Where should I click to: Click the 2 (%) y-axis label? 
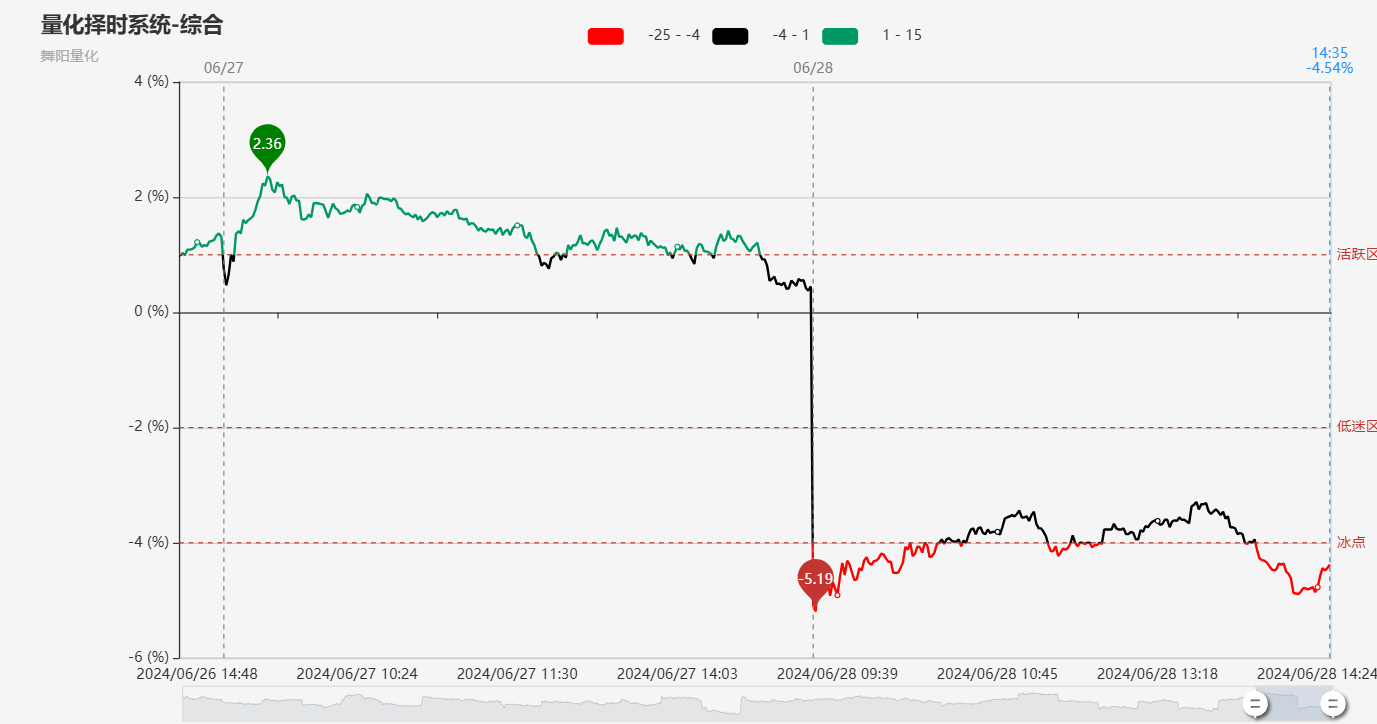151,197
